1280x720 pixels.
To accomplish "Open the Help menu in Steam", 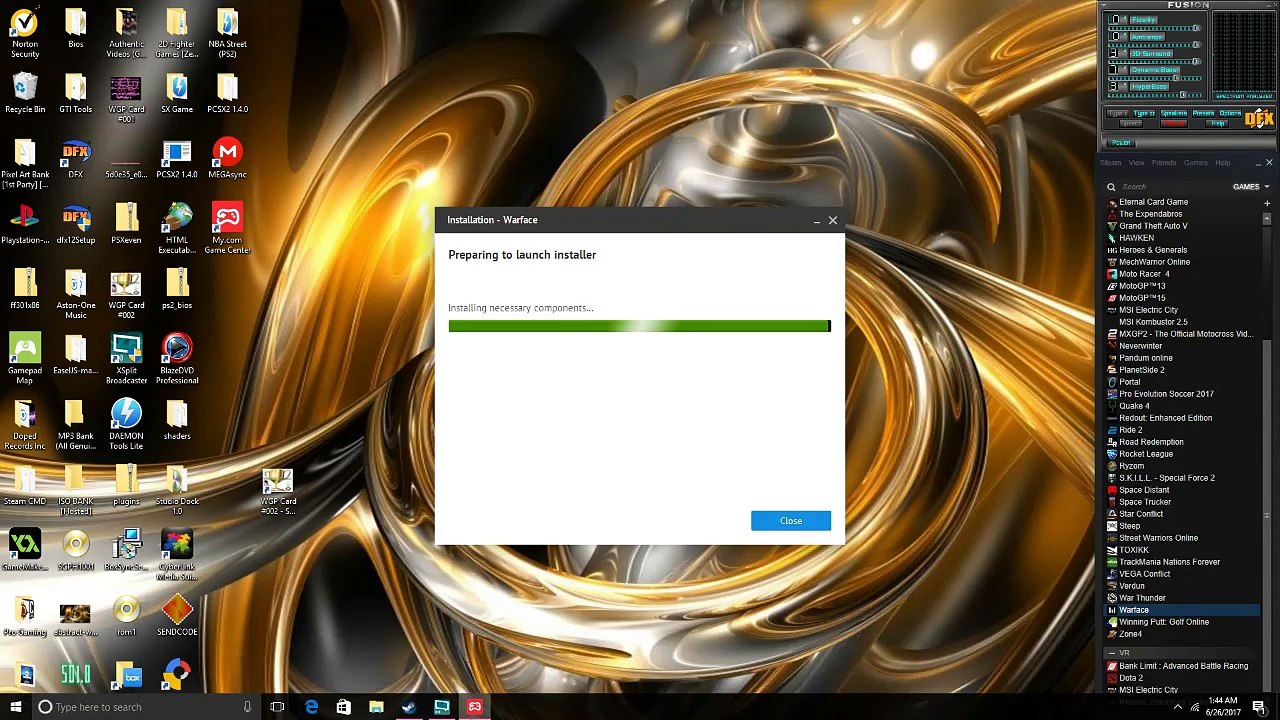I will [1223, 163].
